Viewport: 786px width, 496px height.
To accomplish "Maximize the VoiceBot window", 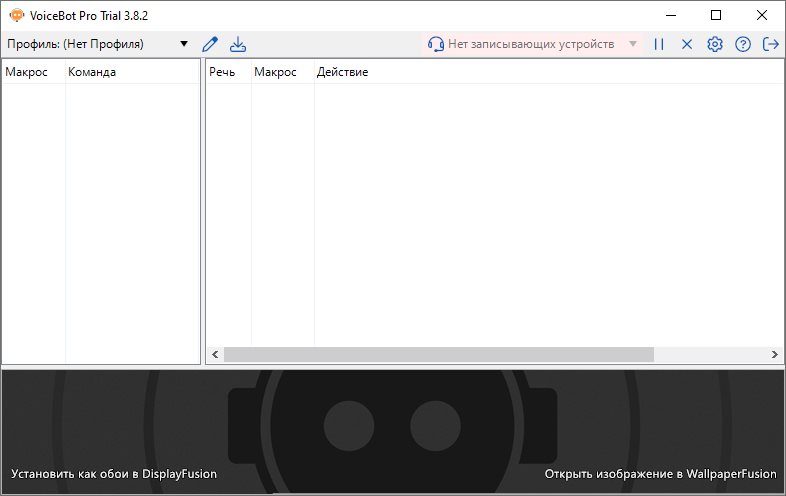I will 716,16.
